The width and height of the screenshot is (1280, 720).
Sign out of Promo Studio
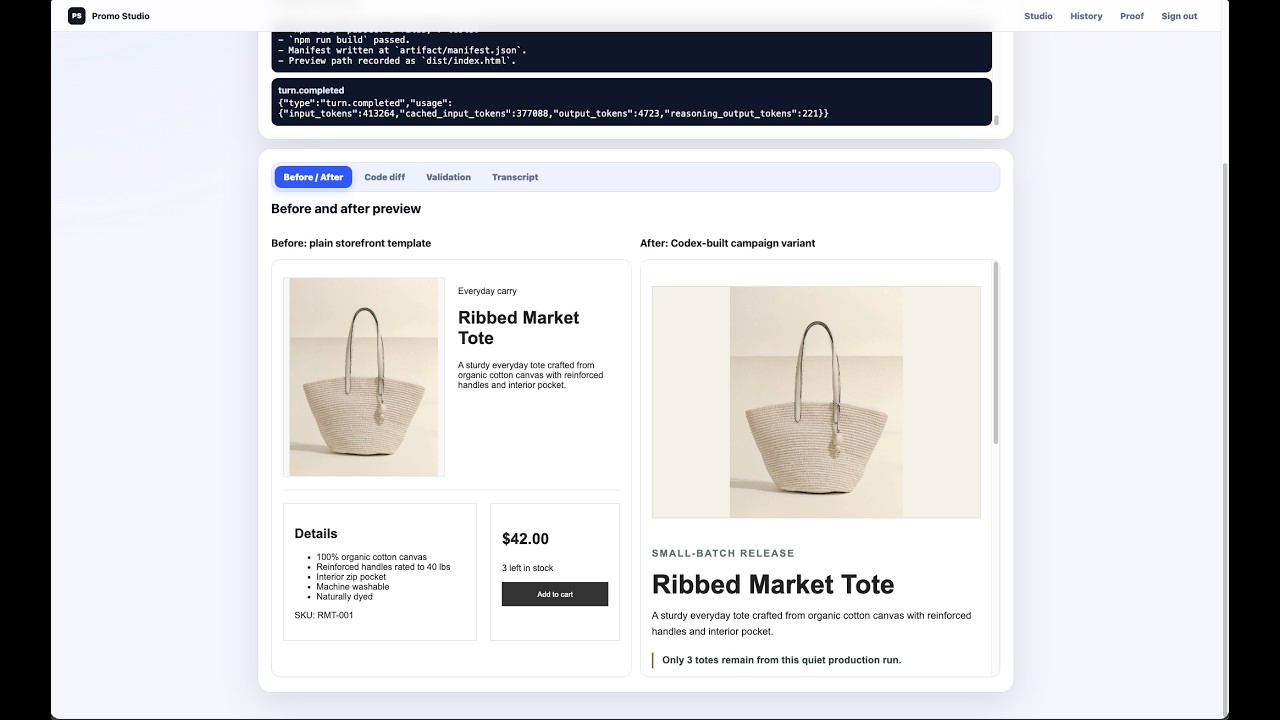1179,16
